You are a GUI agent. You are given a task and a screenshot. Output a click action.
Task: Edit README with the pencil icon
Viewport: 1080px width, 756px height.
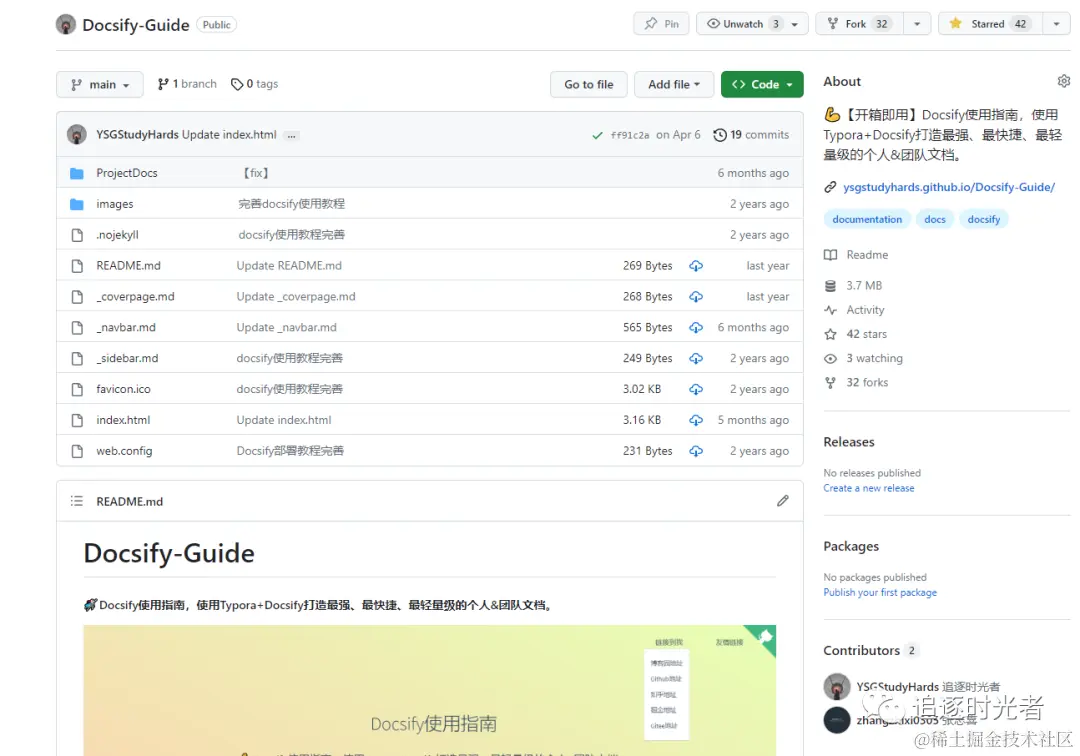coord(782,501)
